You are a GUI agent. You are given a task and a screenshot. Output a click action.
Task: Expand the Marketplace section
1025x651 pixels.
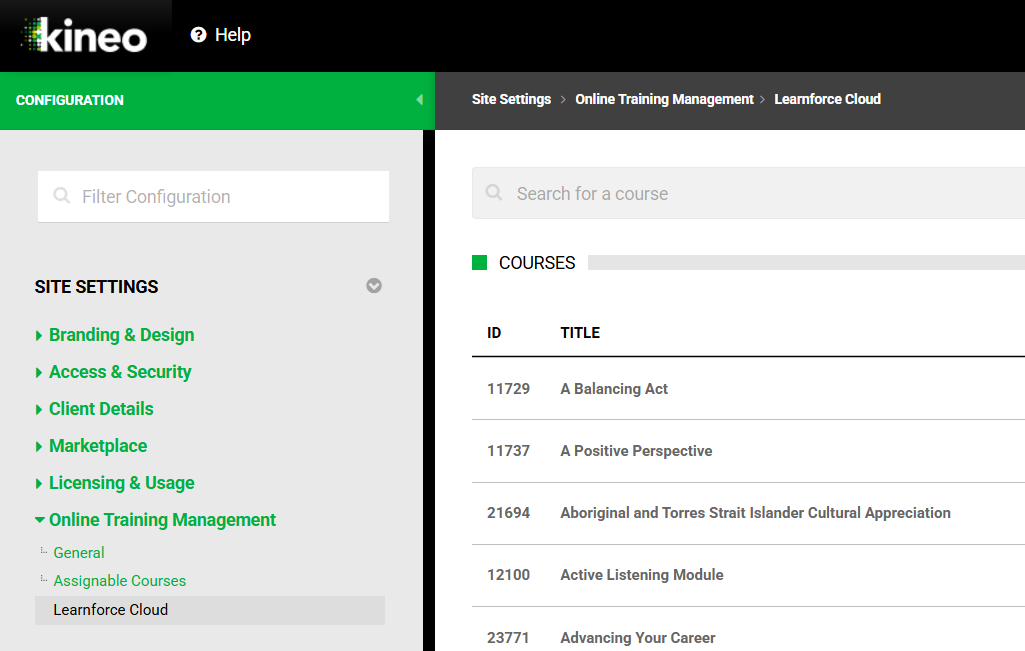[x=98, y=446]
